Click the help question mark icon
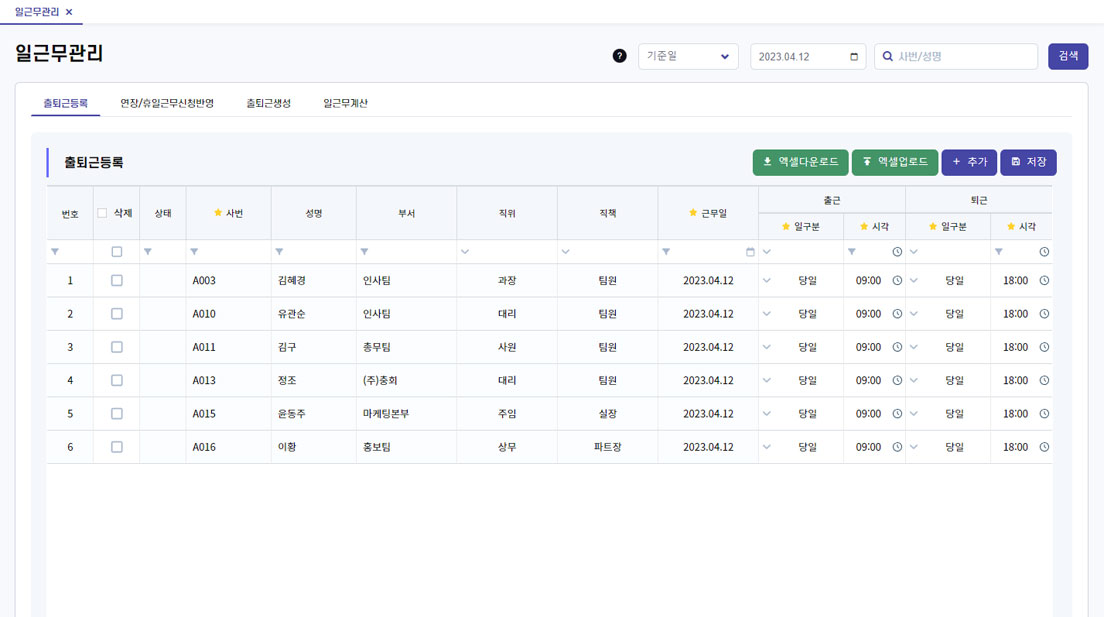1104x617 pixels. 619,56
